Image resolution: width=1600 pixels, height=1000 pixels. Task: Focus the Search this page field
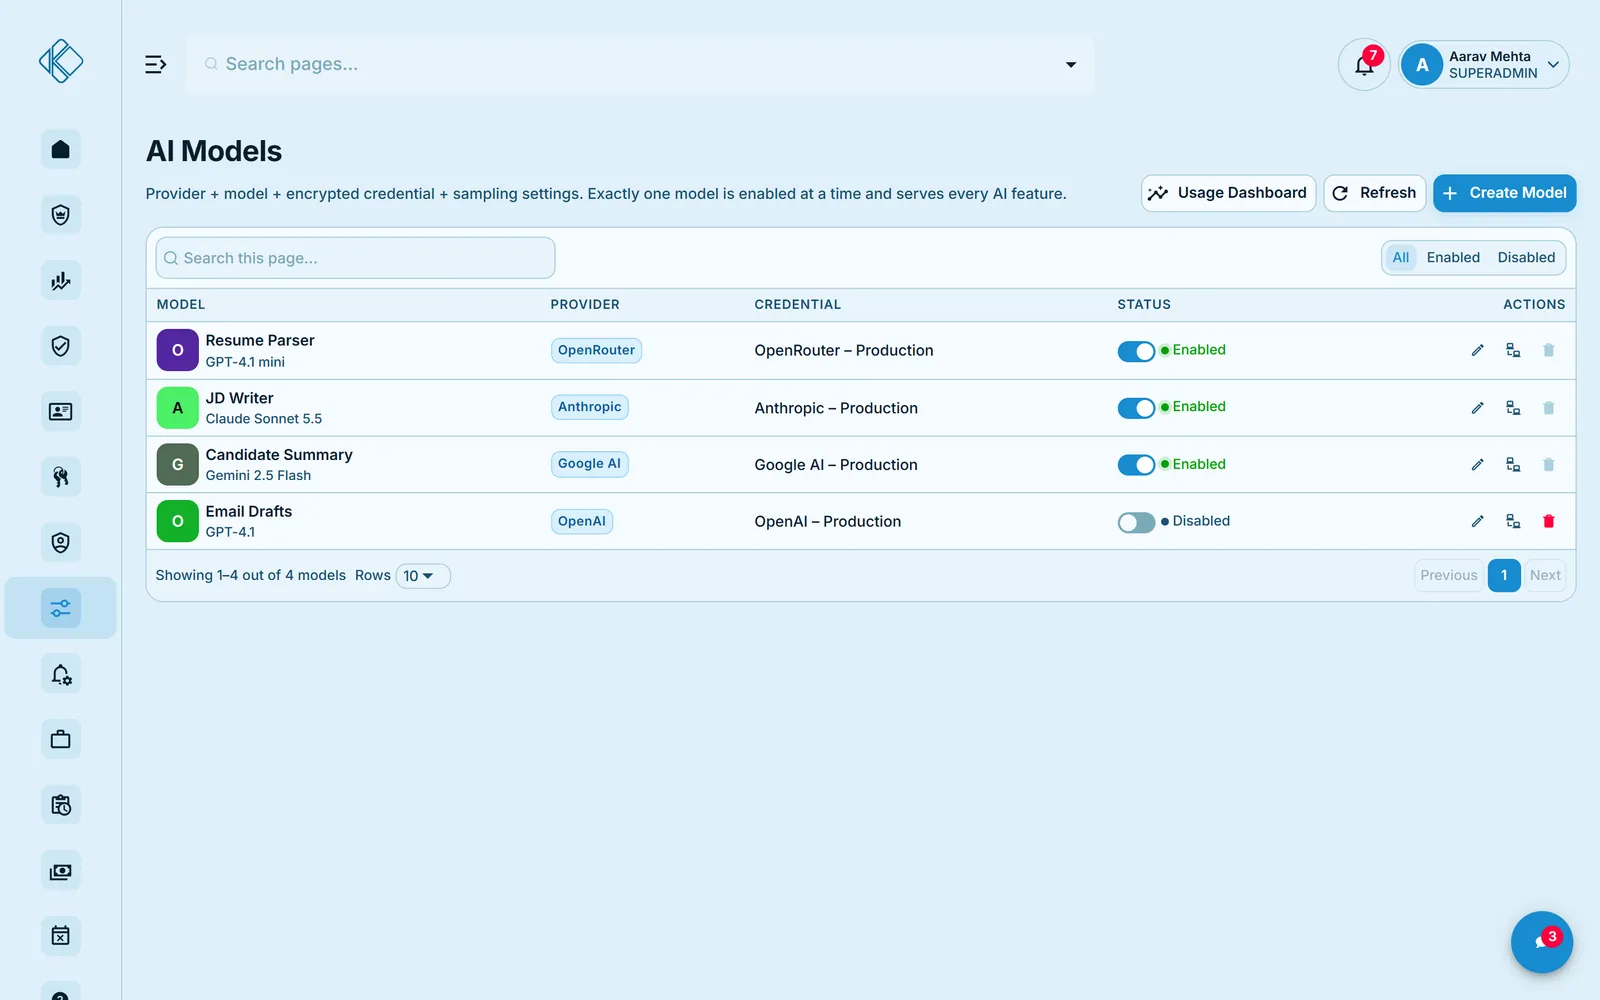pos(355,258)
